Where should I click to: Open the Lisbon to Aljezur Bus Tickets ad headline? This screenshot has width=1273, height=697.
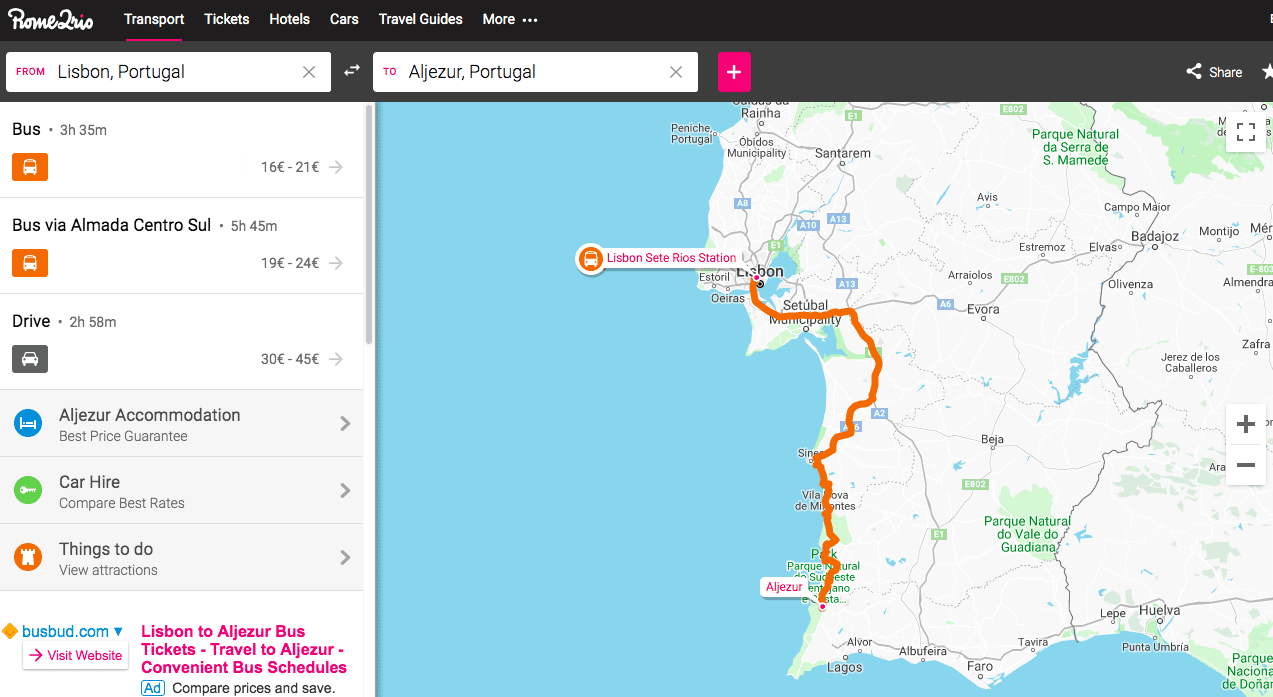coord(244,649)
